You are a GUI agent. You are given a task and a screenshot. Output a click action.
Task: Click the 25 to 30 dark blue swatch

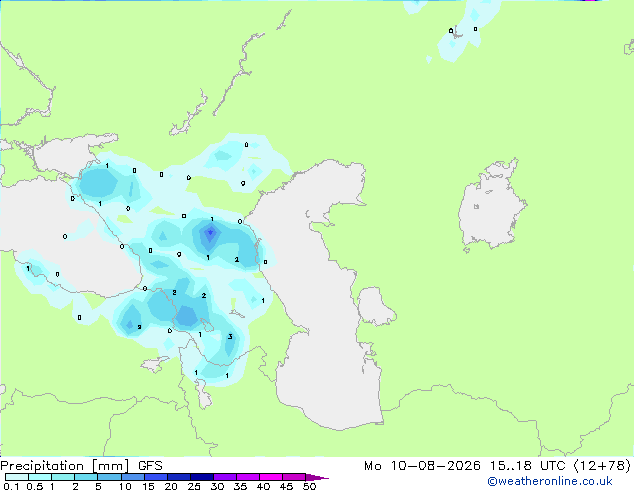tap(201, 477)
